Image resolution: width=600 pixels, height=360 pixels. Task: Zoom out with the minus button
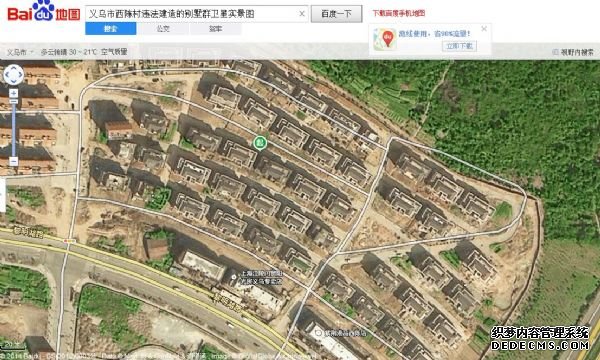pyautogui.click(x=13, y=161)
